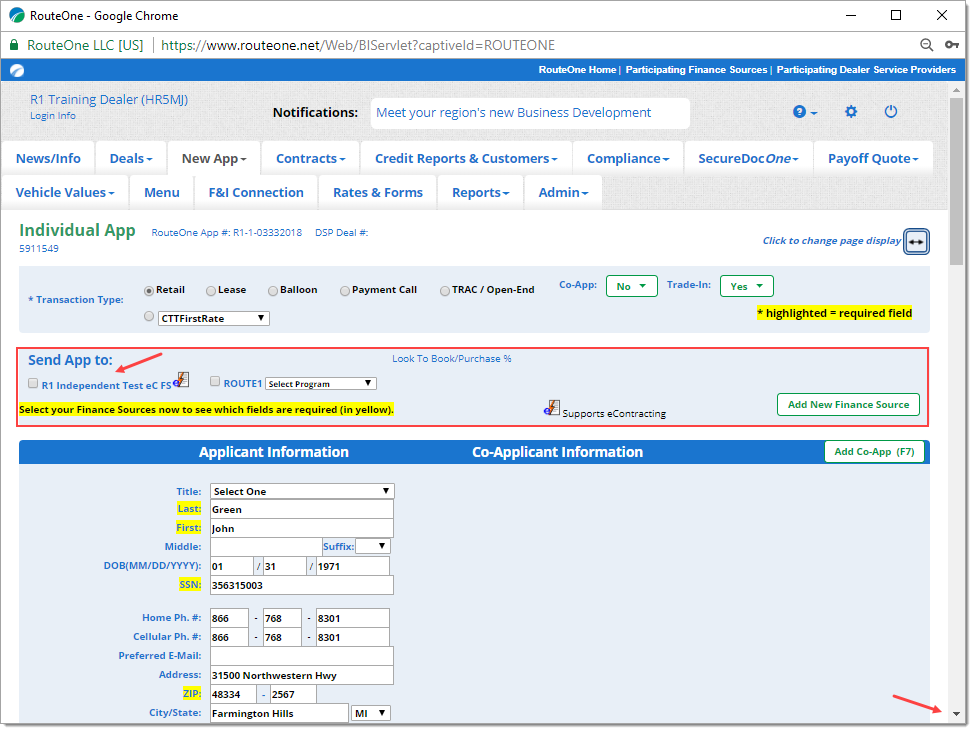Check the ROUTE1 finance source checkbox
The height and width of the screenshot is (731, 973).
tap(215, 382)
